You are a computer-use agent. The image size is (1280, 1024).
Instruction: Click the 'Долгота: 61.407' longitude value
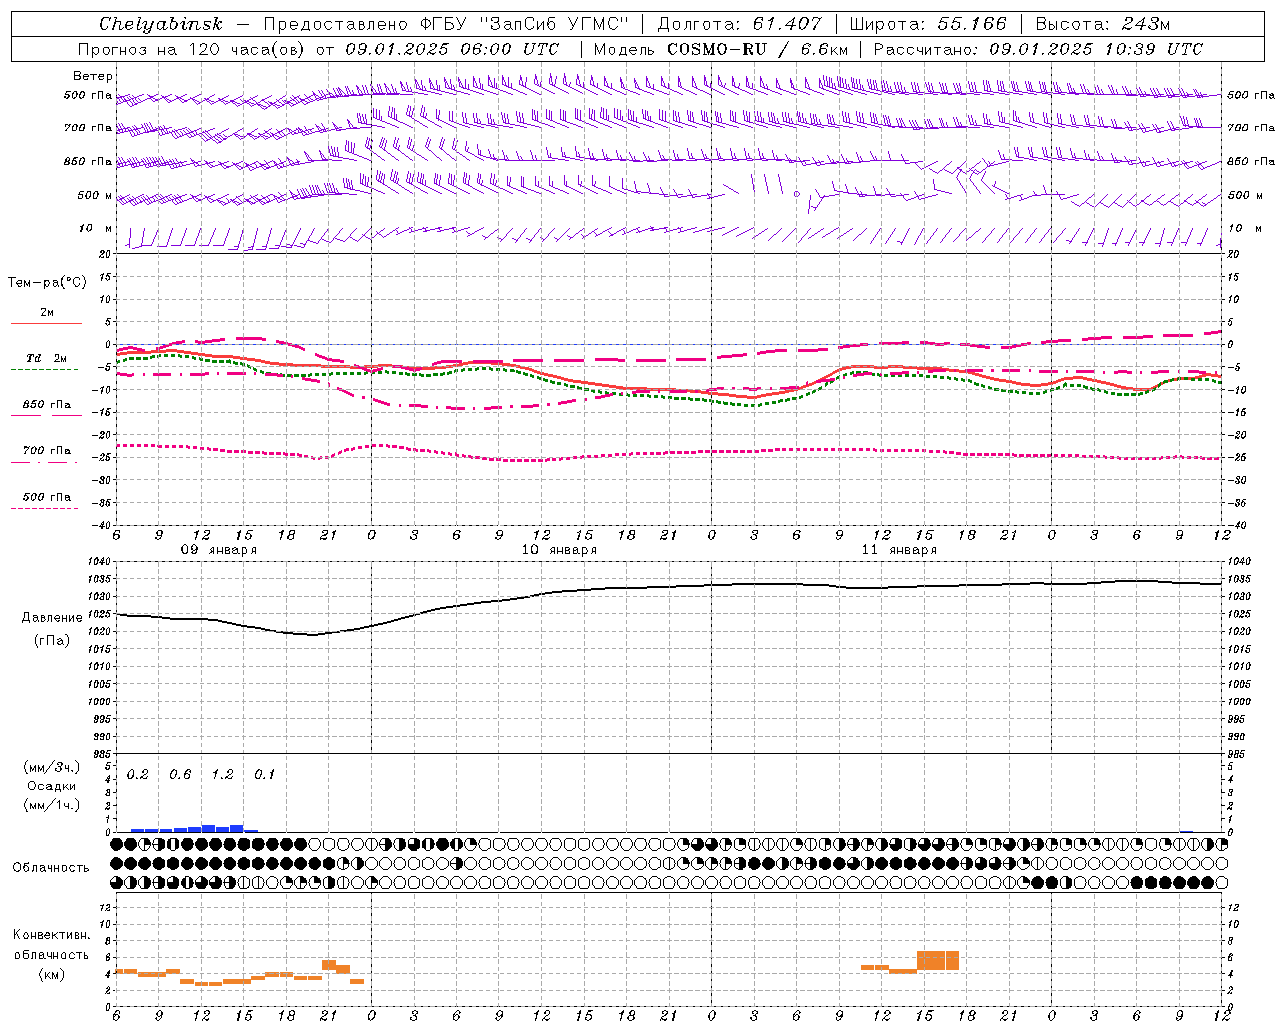tap(740, 24)
